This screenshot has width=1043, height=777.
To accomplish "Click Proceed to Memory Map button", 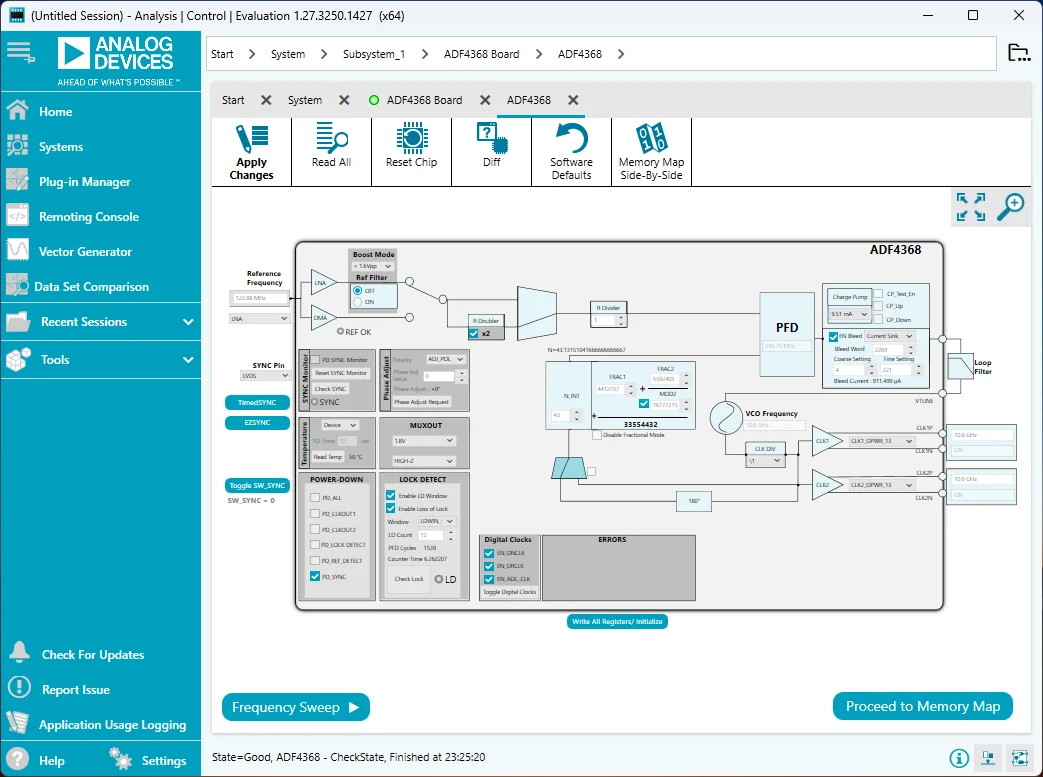I will coord(922,706).
